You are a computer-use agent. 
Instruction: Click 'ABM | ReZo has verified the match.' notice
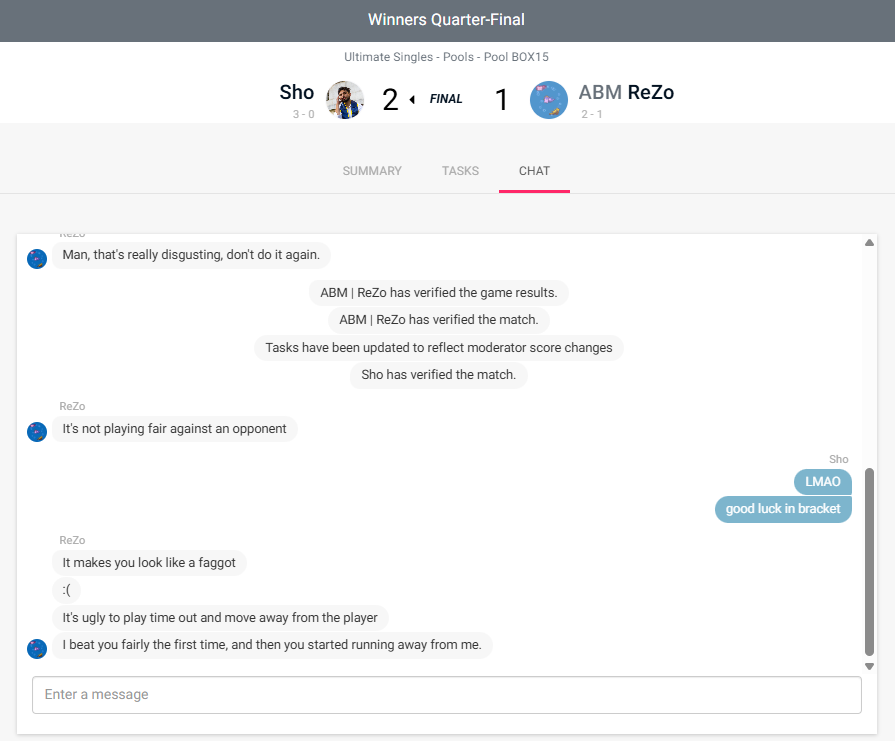(438, 320)
